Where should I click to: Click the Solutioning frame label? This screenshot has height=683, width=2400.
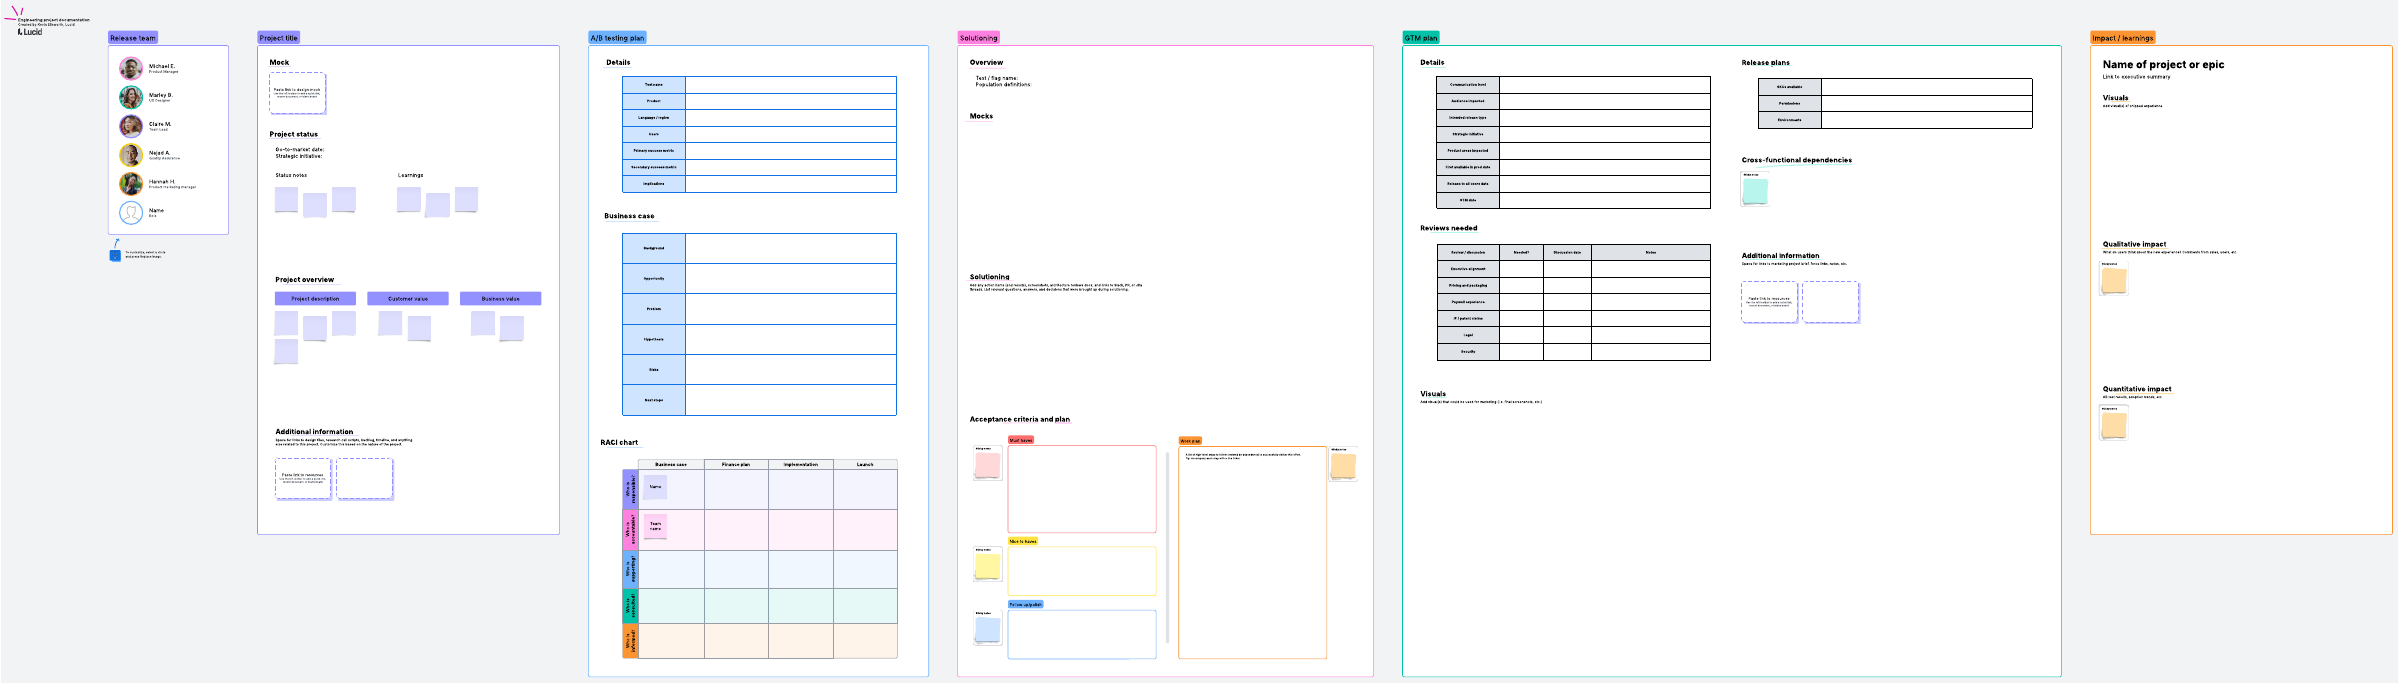pos(978,38)
